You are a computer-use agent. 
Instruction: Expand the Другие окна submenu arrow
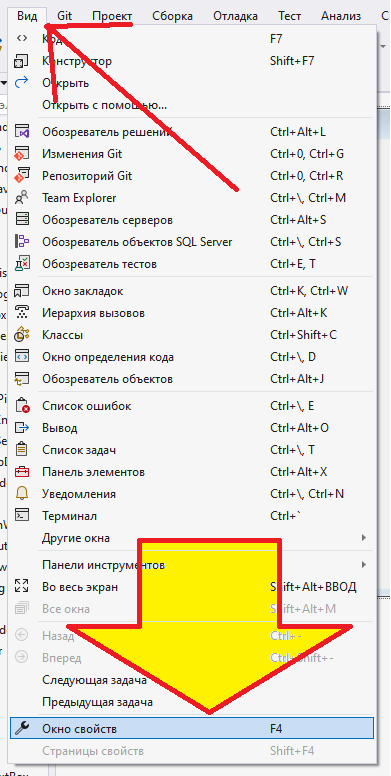point(364,537)
